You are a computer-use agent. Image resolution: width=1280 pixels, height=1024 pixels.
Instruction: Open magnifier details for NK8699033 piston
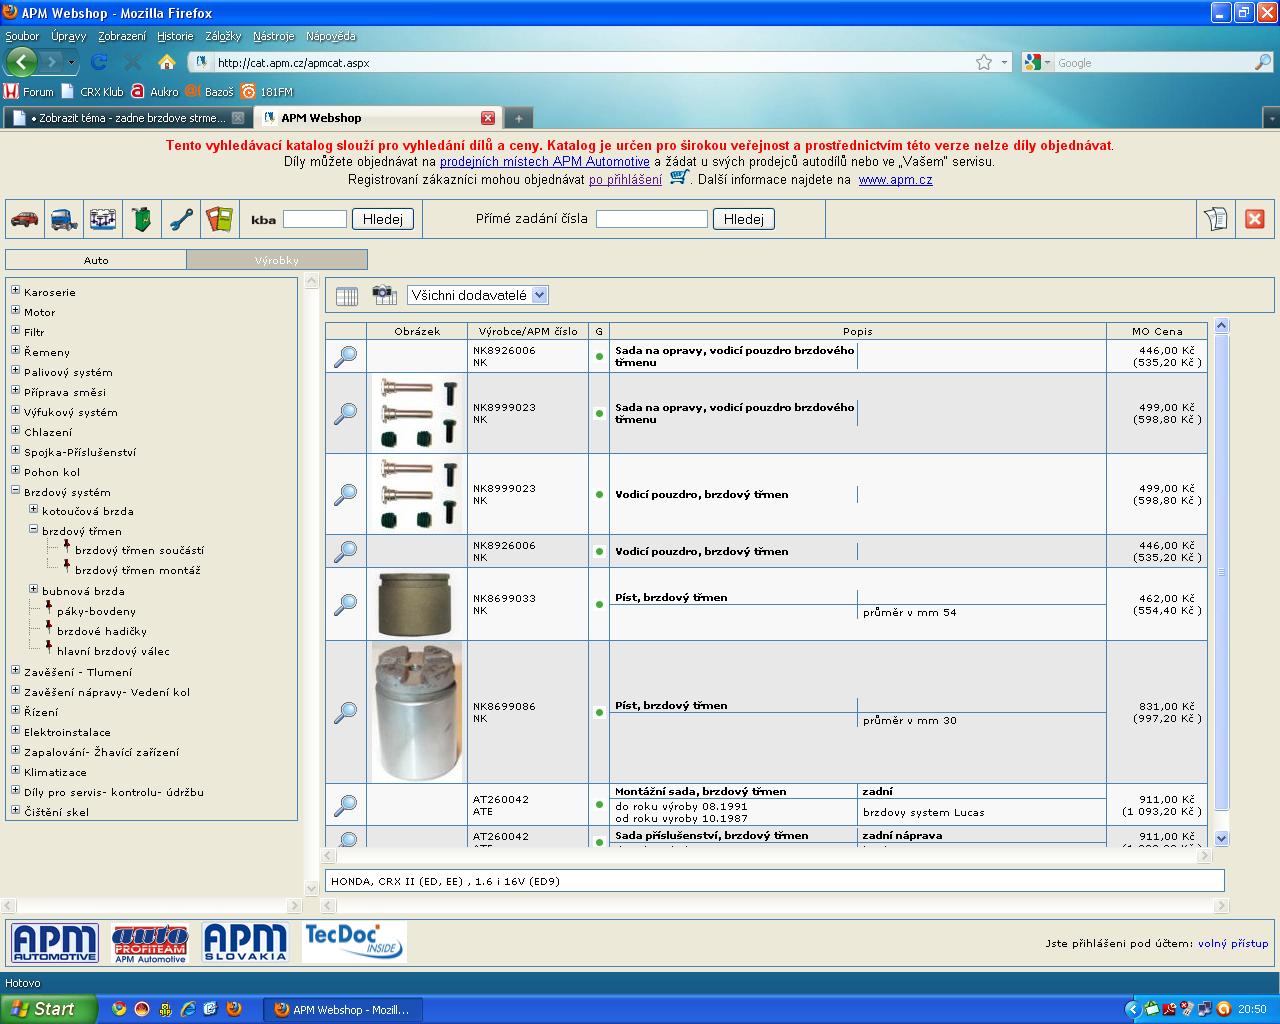point(345,604)
